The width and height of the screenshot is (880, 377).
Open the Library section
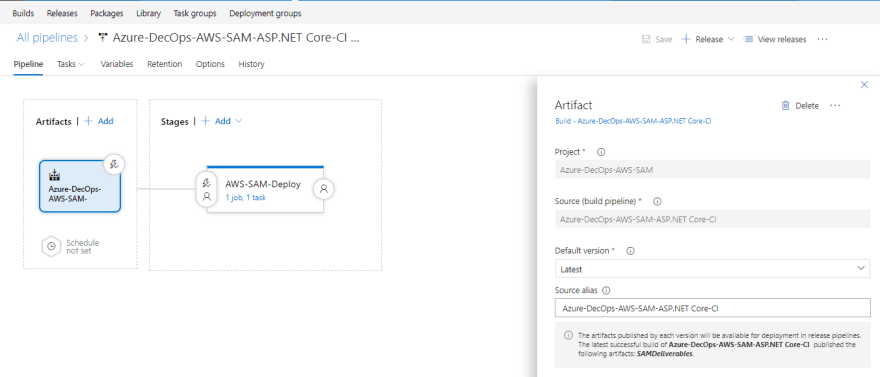click(148, 13)
